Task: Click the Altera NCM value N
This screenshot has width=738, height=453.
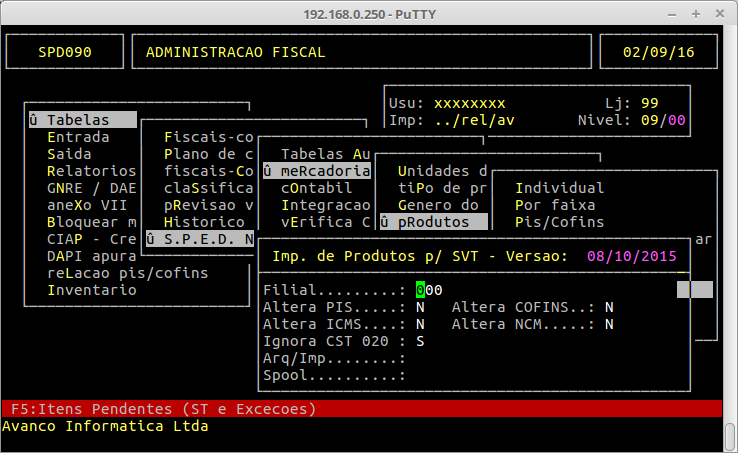Action: (x=609, y=324)
